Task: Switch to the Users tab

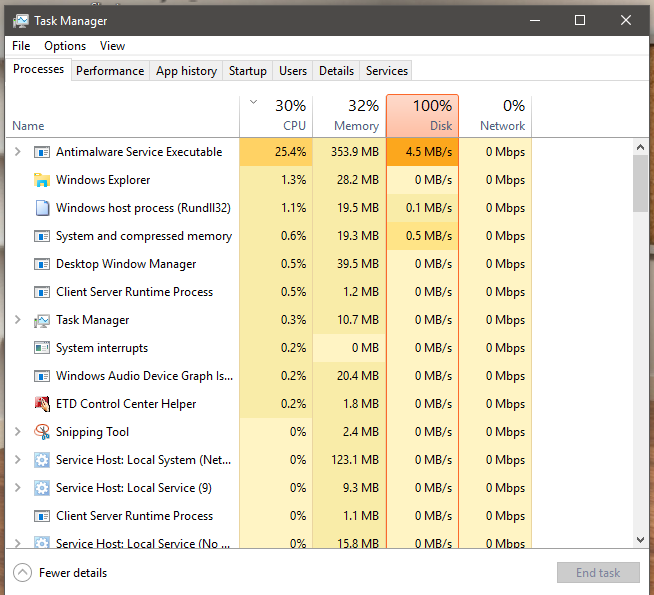Action: click(x=293, y=71)
